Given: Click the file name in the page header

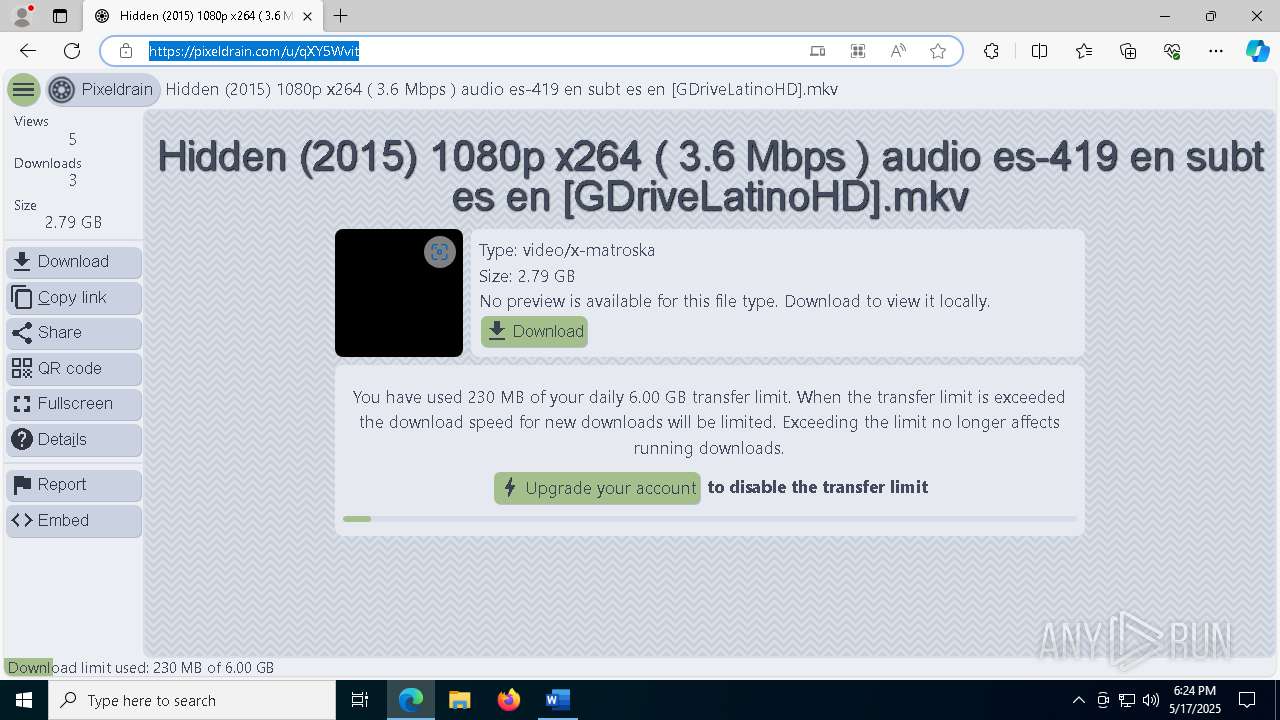Looking at the screenshot, I should (x=501, y=90).
